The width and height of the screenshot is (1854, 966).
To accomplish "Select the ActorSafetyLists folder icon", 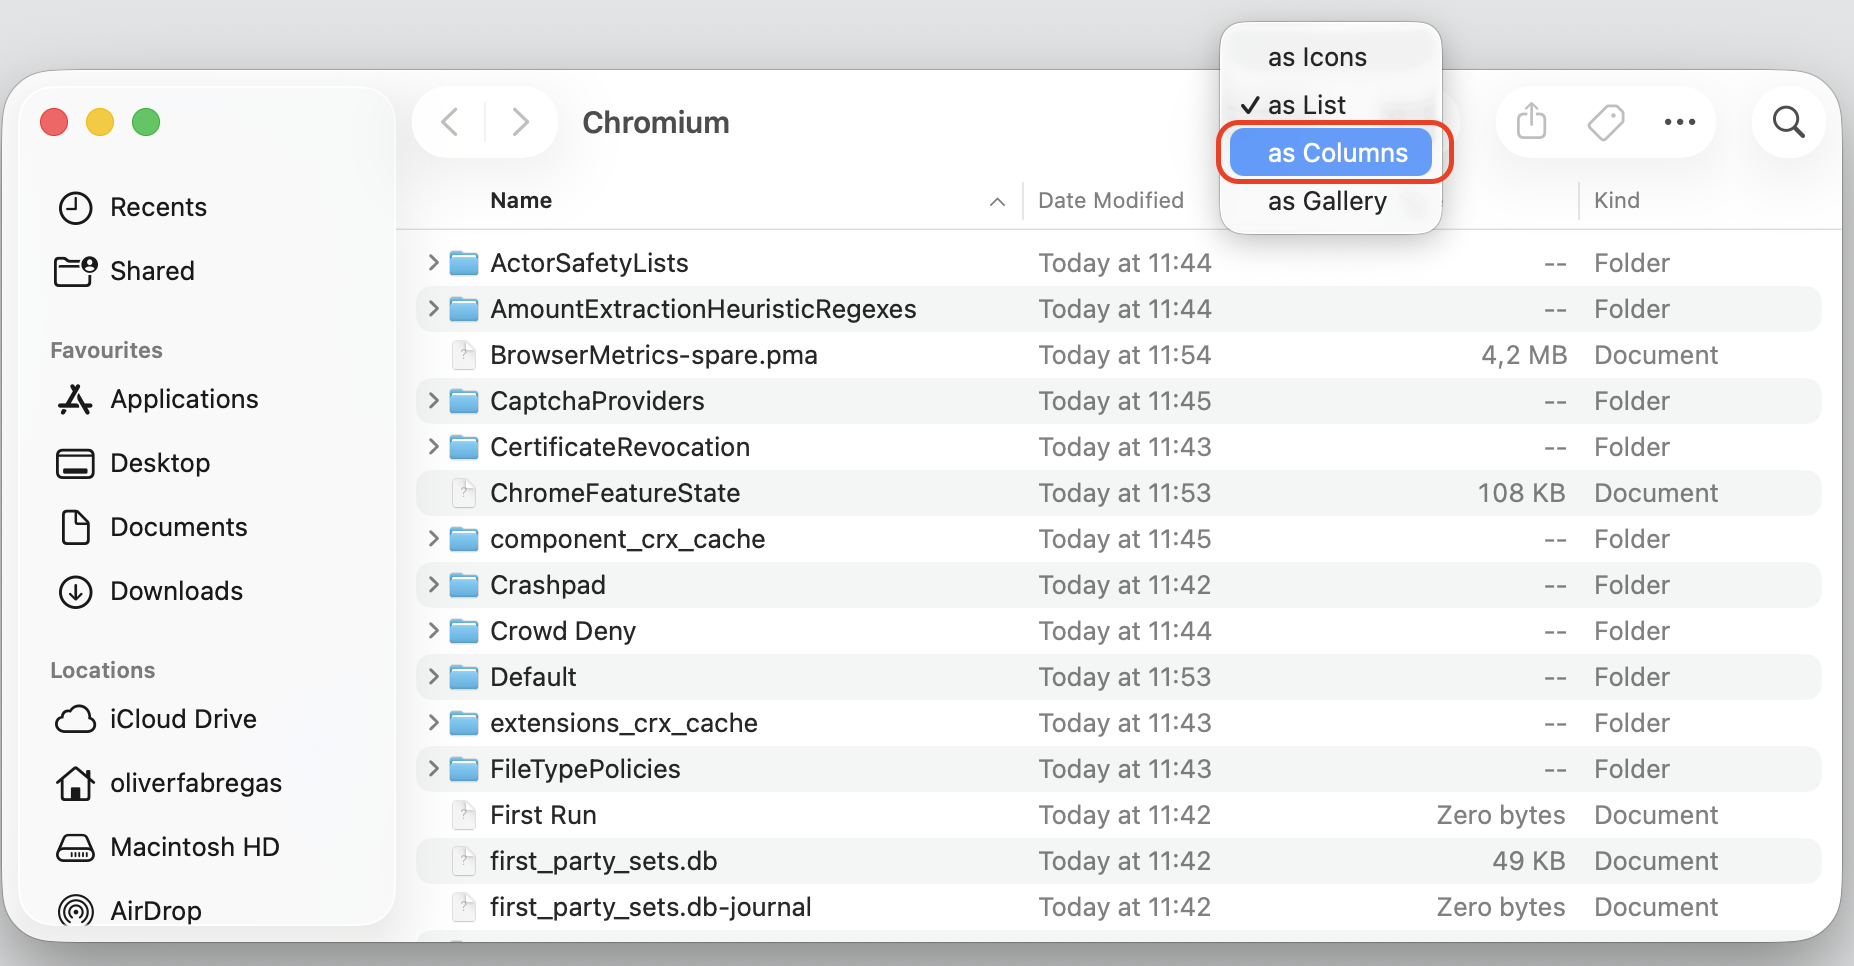I will tap(463, 263).
